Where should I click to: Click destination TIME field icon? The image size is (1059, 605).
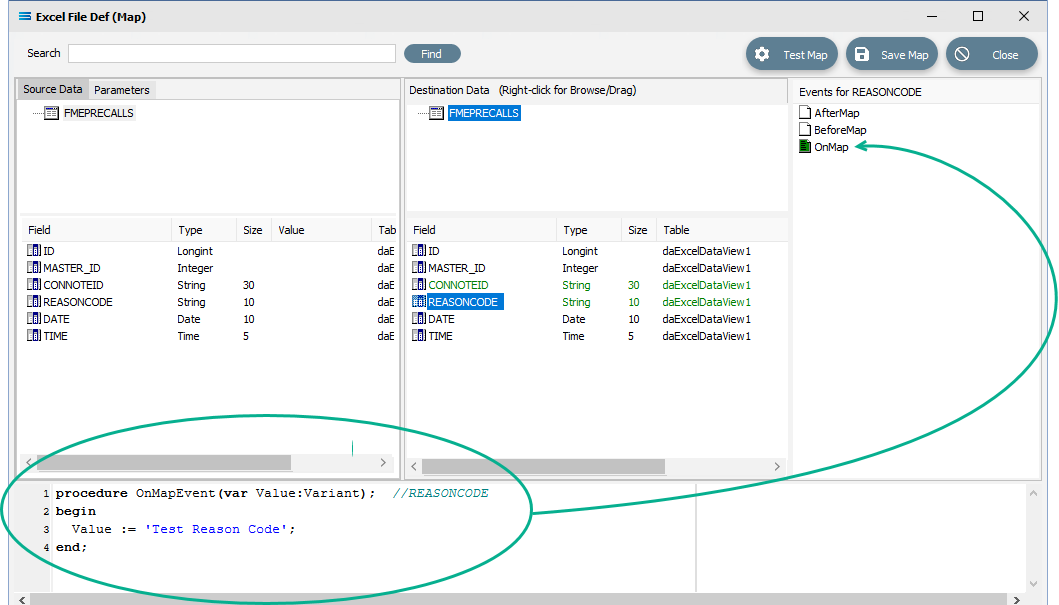click(419, 335)
